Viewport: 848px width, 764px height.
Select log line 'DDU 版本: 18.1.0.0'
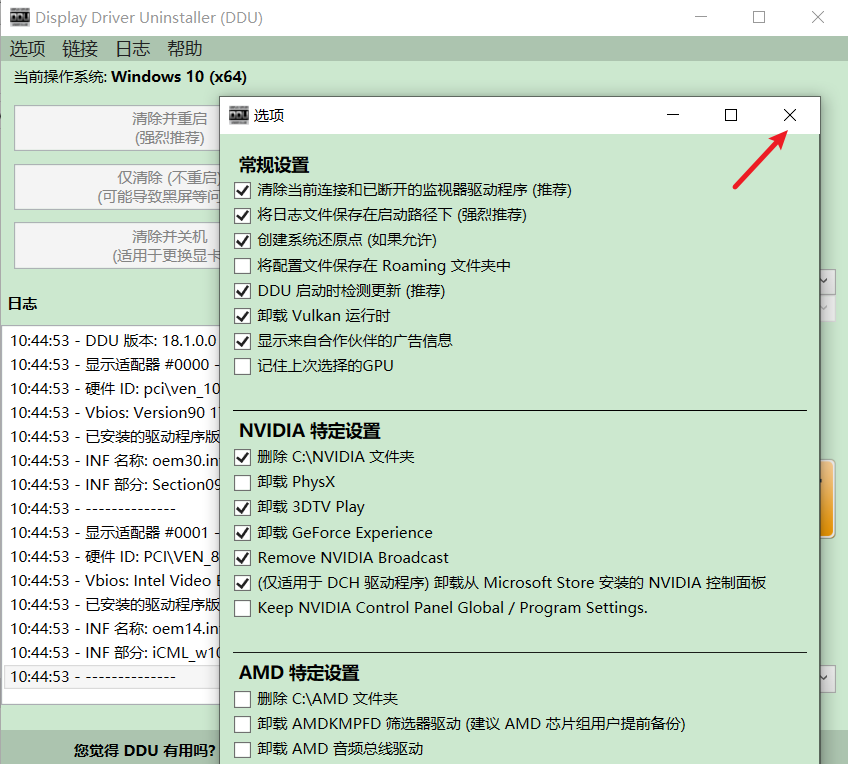point(112,341)
